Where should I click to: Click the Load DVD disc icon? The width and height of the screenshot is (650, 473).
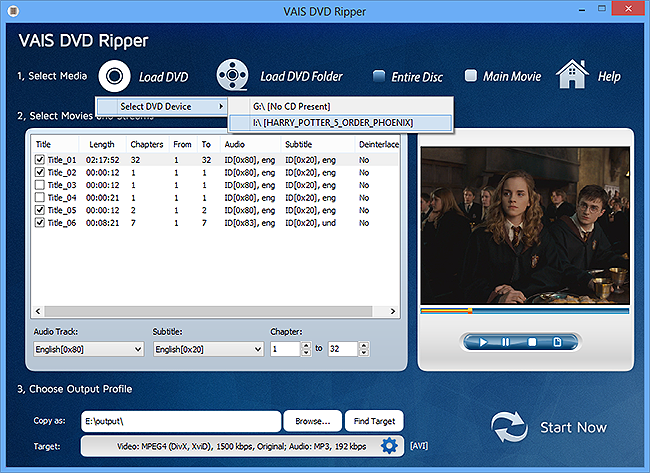[114, 76]
